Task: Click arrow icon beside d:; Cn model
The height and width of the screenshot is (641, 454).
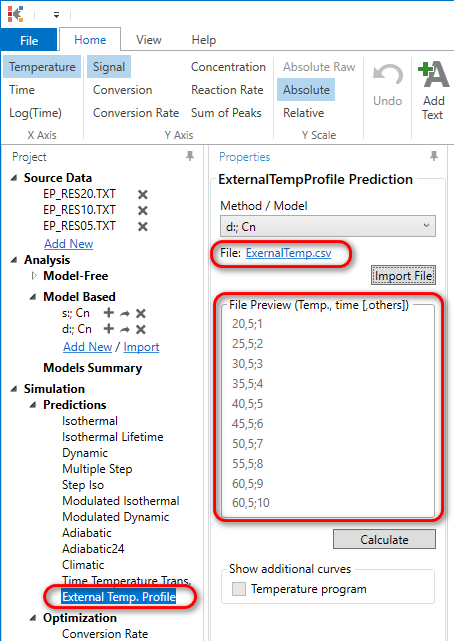Action: pyautogui.click(x=125, y=329)
